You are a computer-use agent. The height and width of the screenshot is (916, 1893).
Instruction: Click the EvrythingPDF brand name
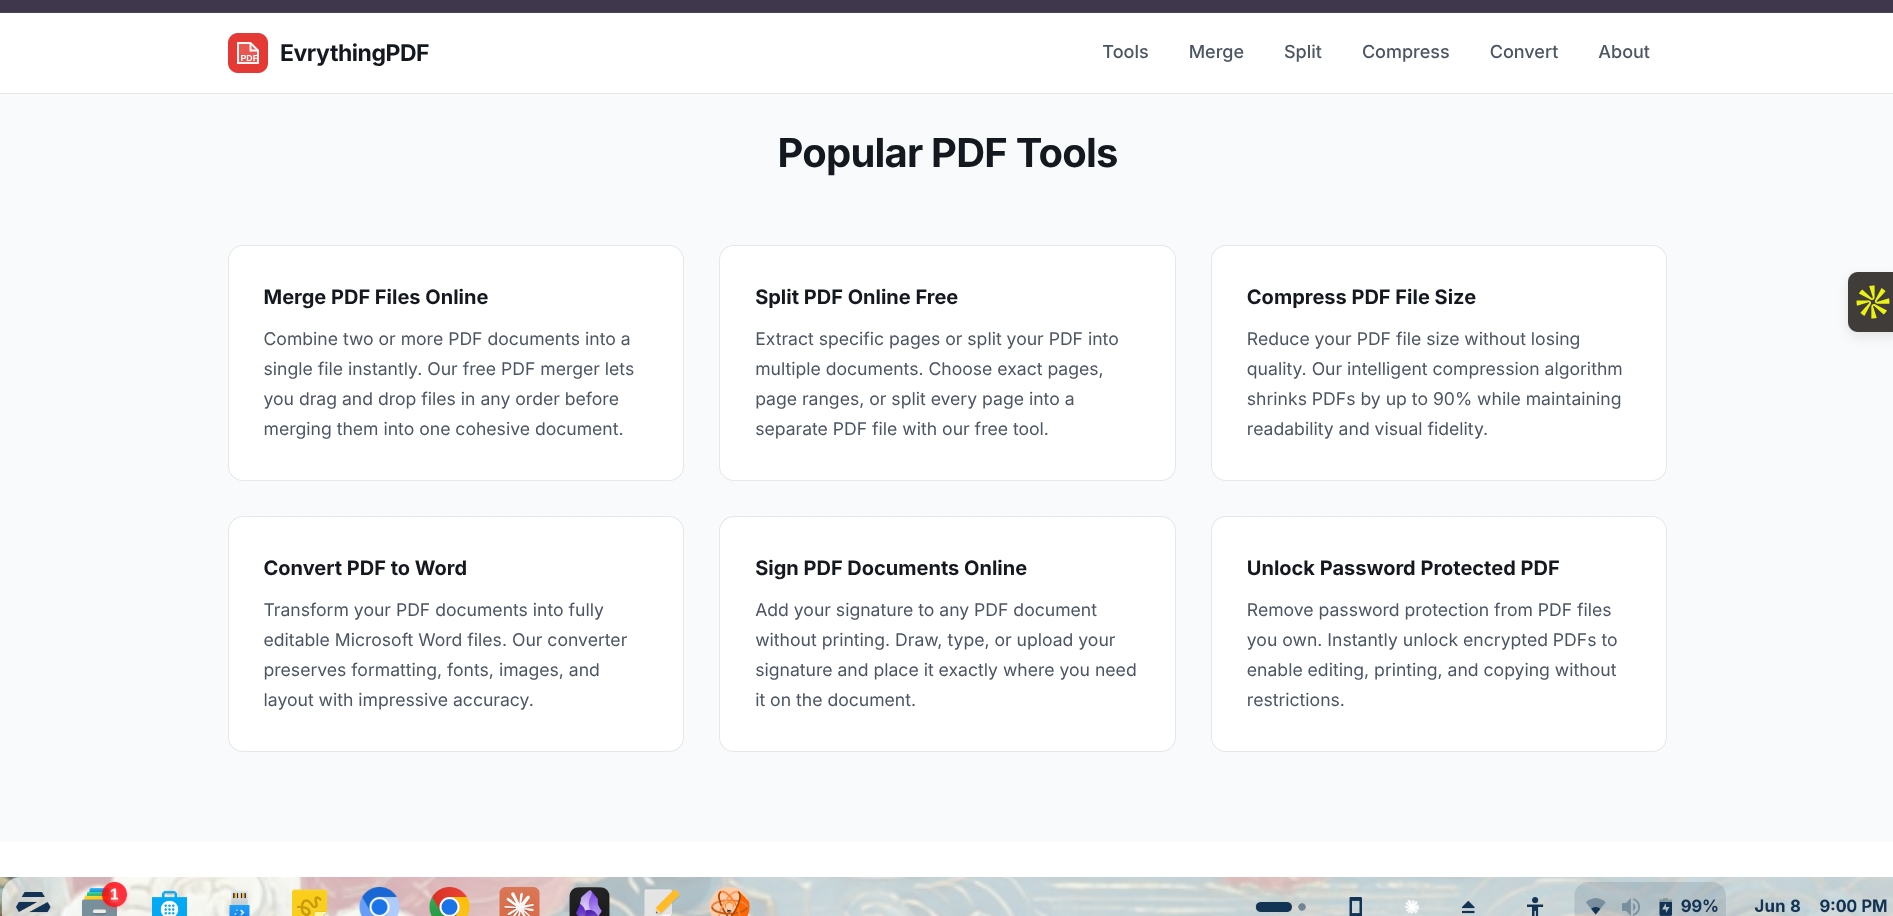coord(354,53)
